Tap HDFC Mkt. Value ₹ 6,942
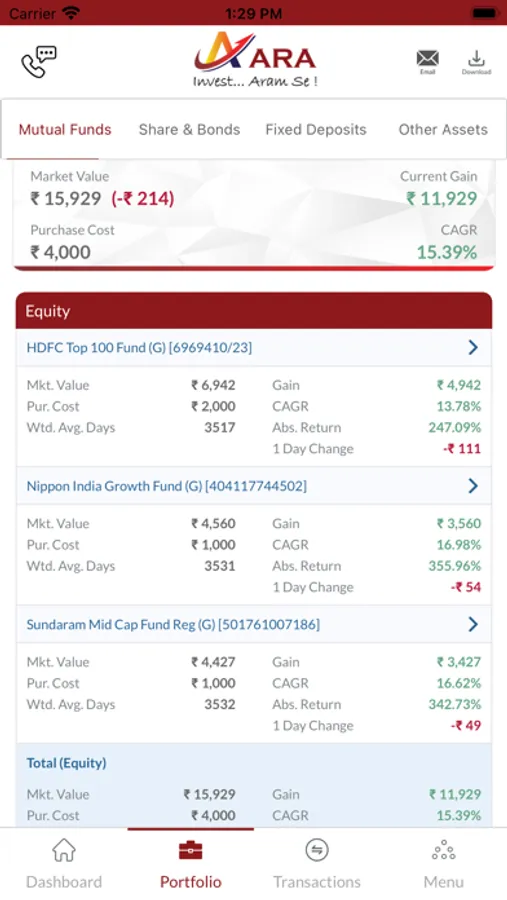507x900 pixels. 213,385
